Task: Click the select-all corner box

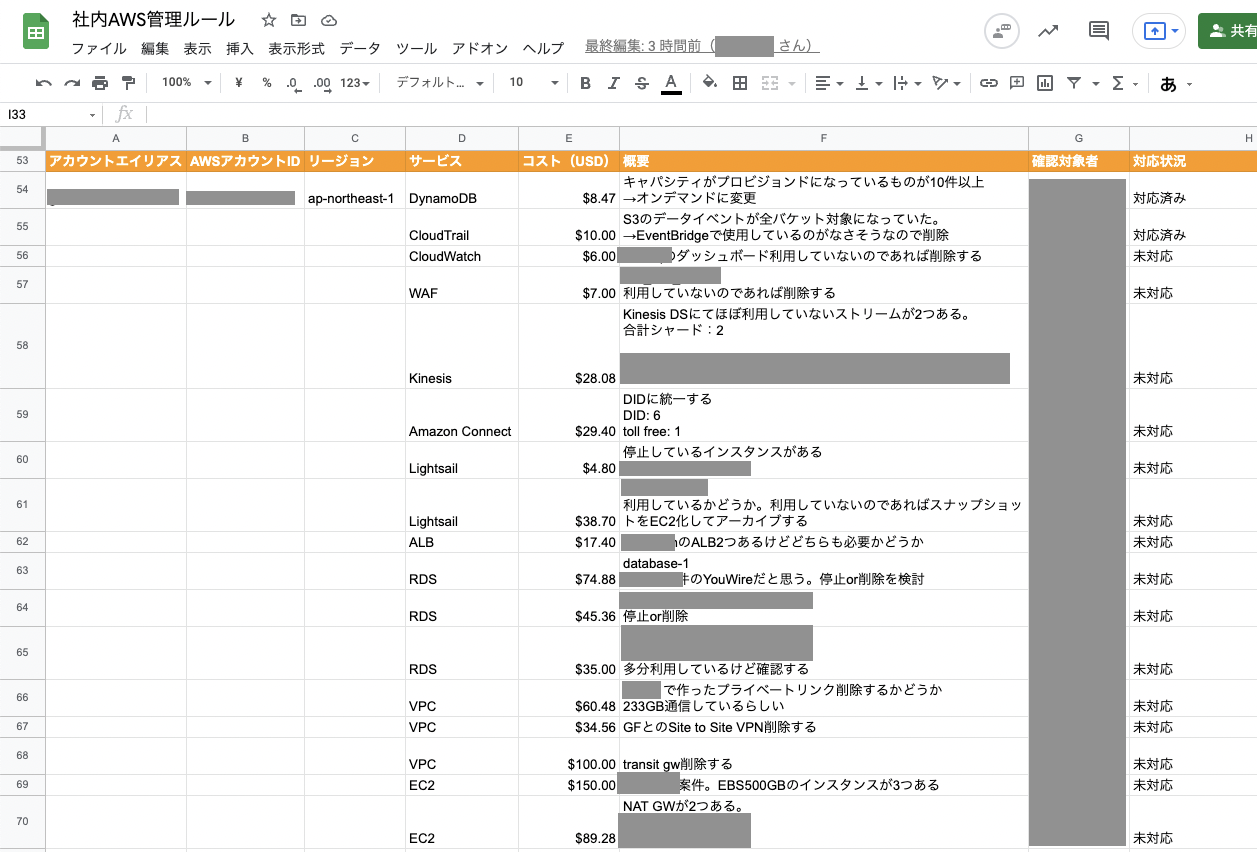Action: pos(22,138)
